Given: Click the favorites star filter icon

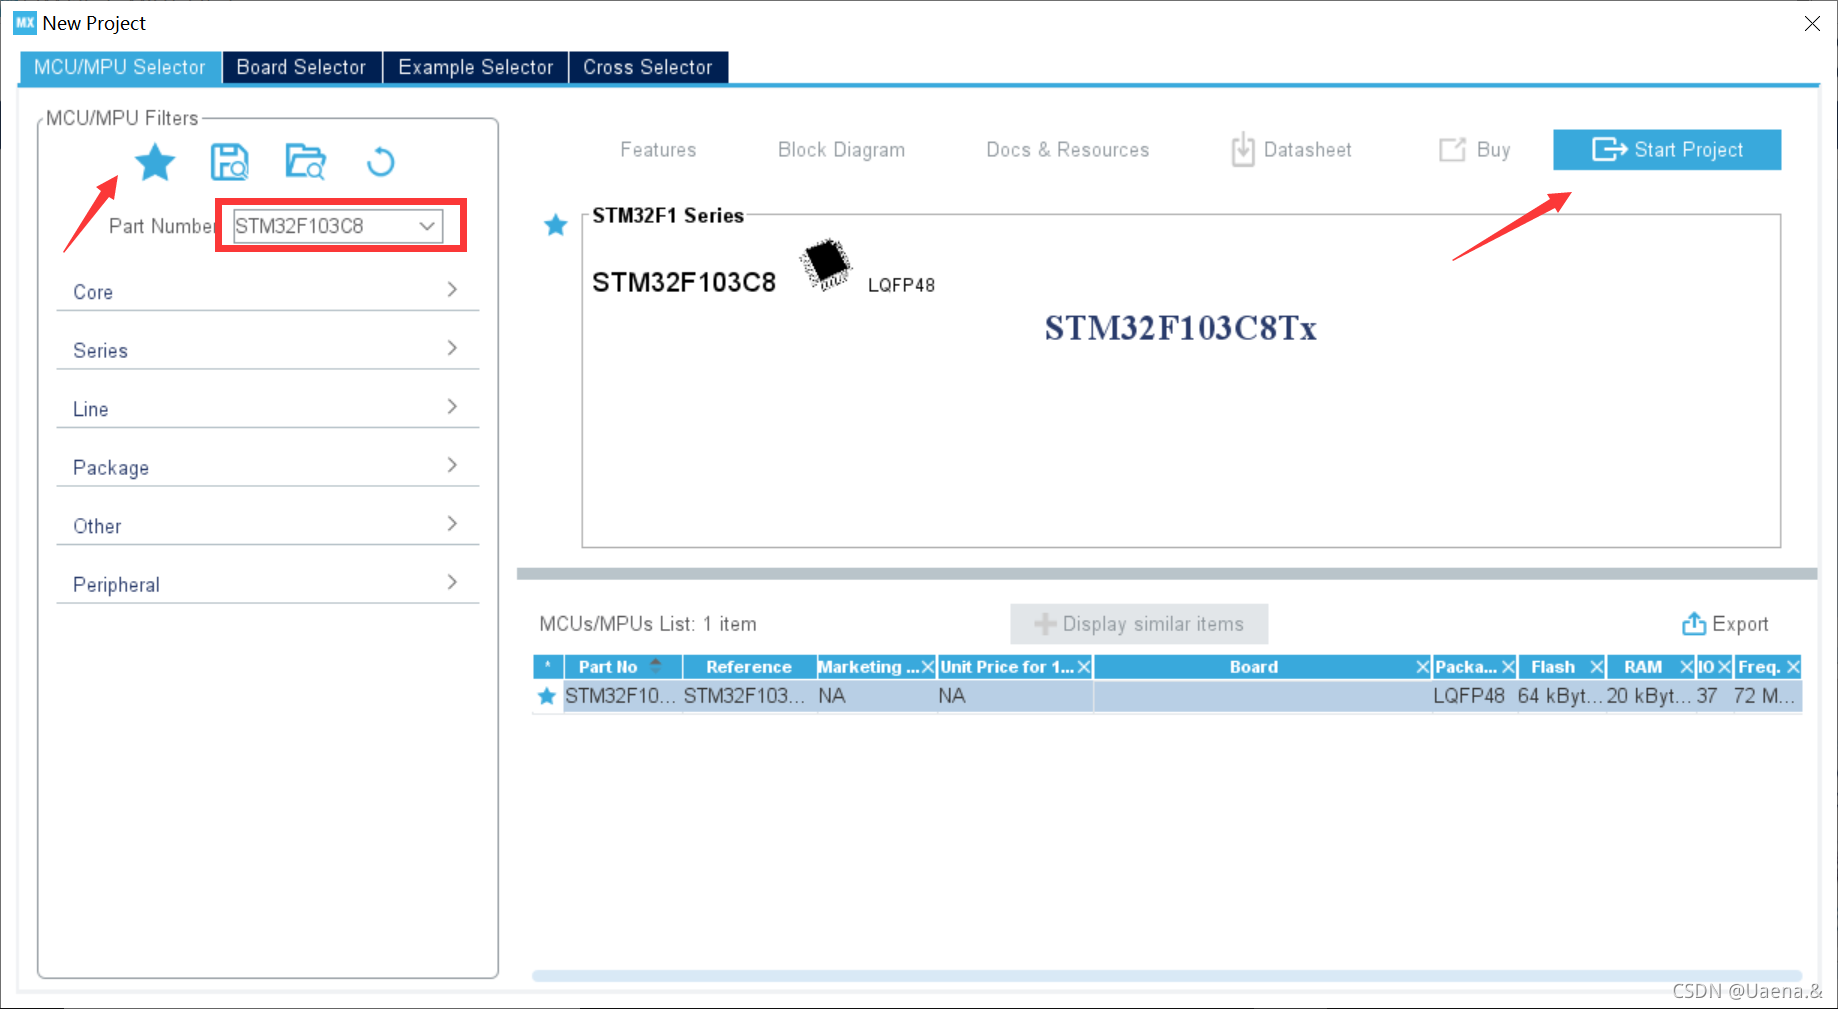Looking at the screenshot, I should click(155, 162).
